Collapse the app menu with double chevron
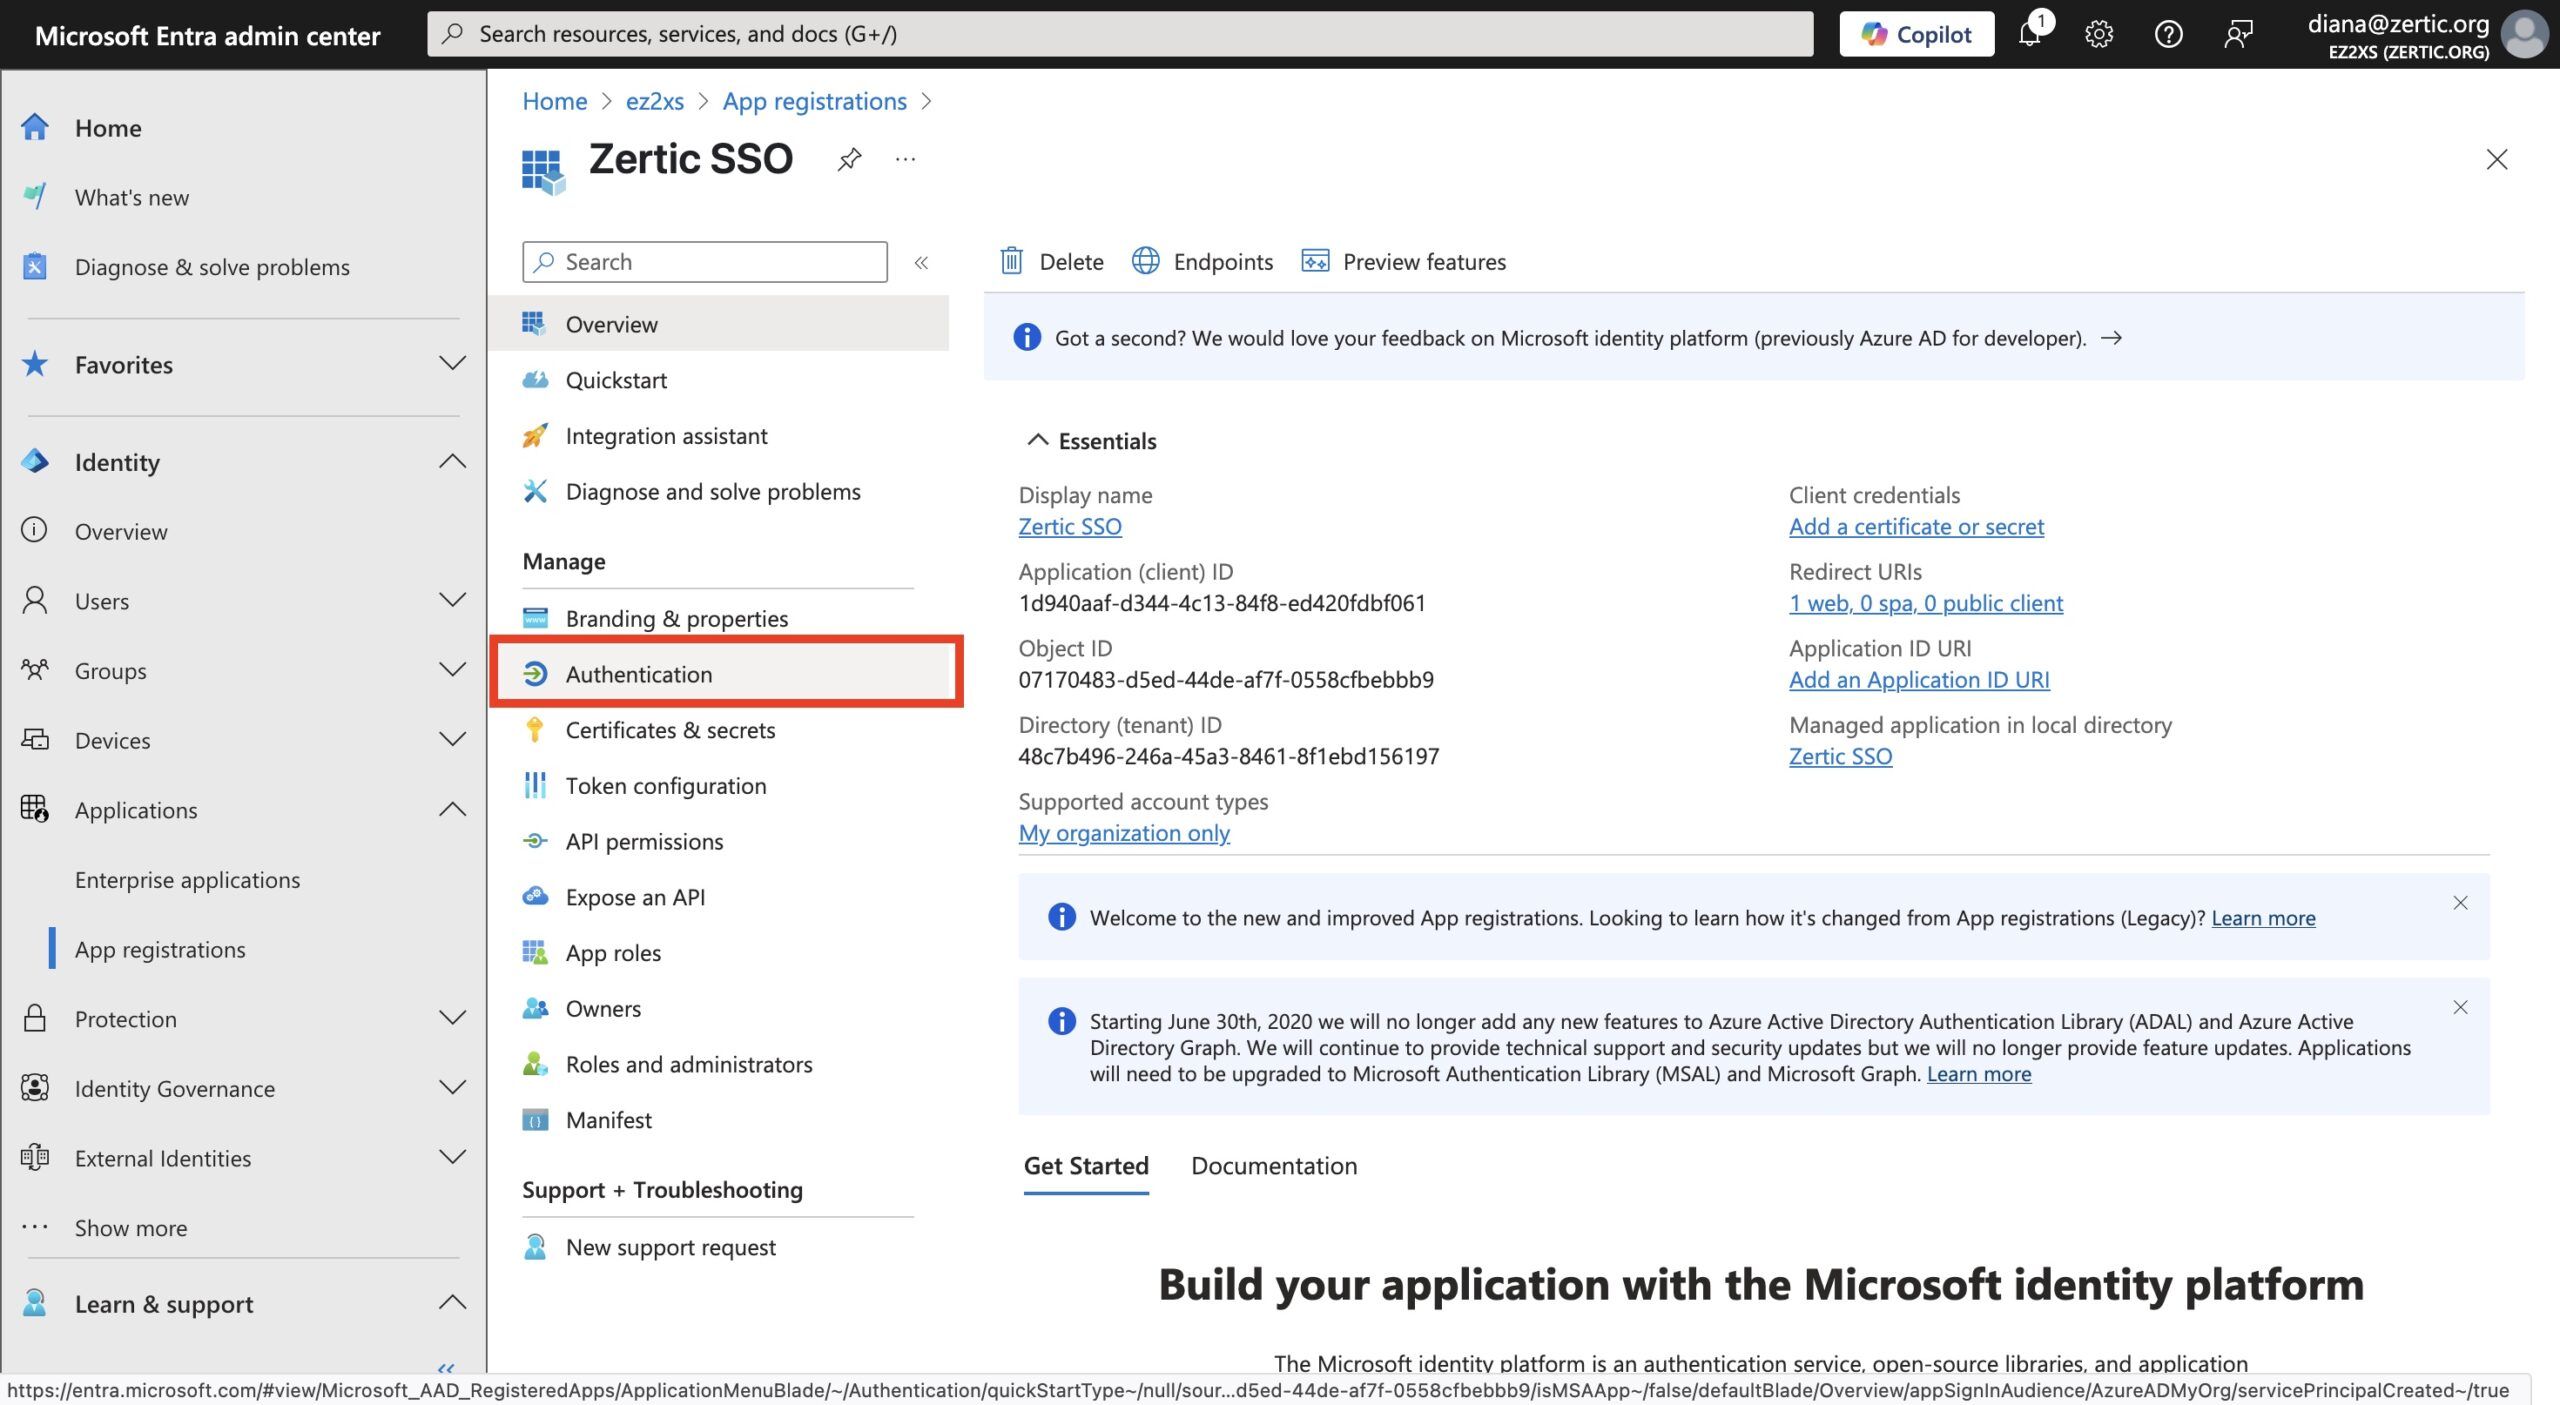Viewport: 2560px width, 1405px height. click(921, 262)
